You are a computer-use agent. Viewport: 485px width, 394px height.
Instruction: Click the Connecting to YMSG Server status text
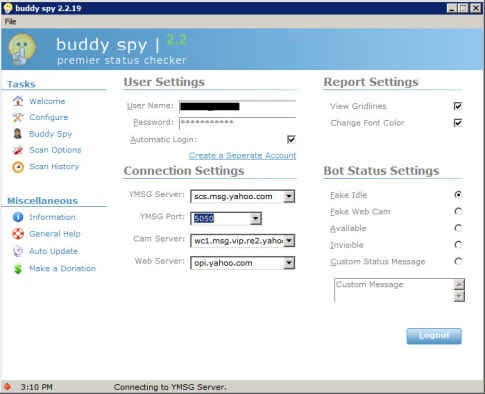click(x=170, y=387)
